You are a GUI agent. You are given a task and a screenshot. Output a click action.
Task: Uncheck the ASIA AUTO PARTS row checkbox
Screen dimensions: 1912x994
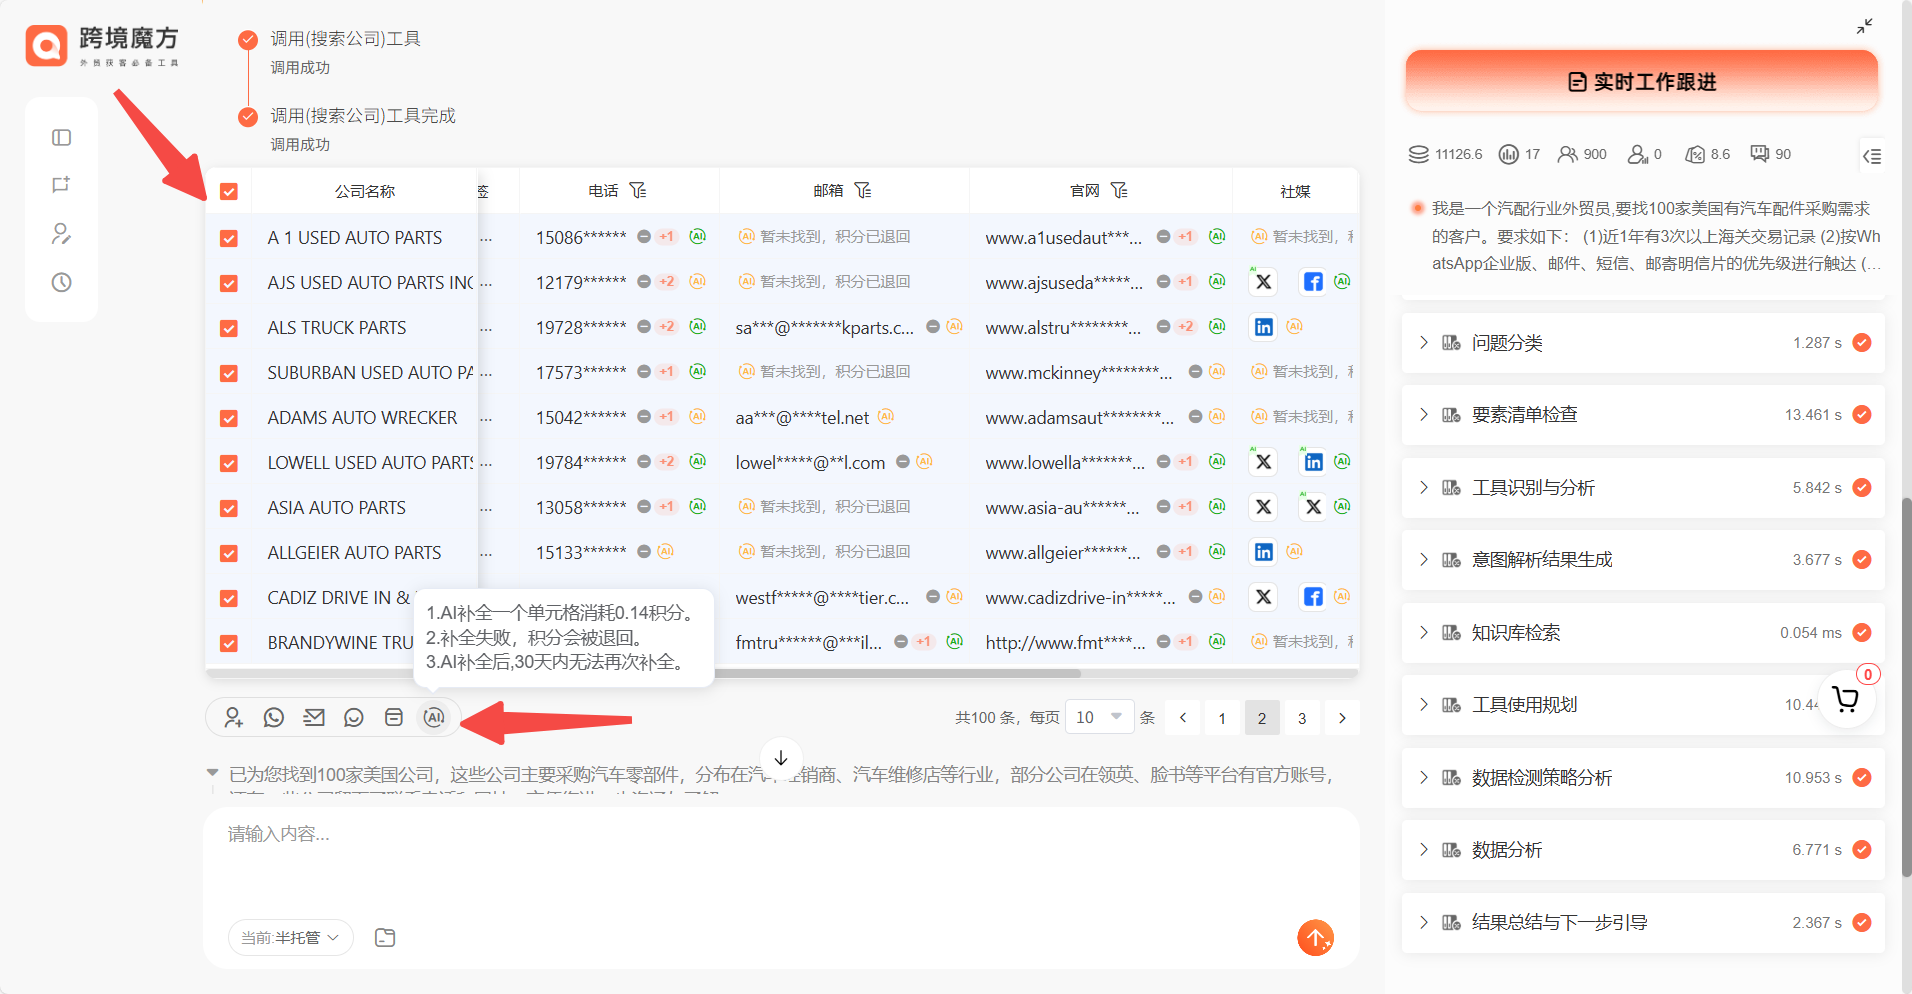click(x=229, y=508)
